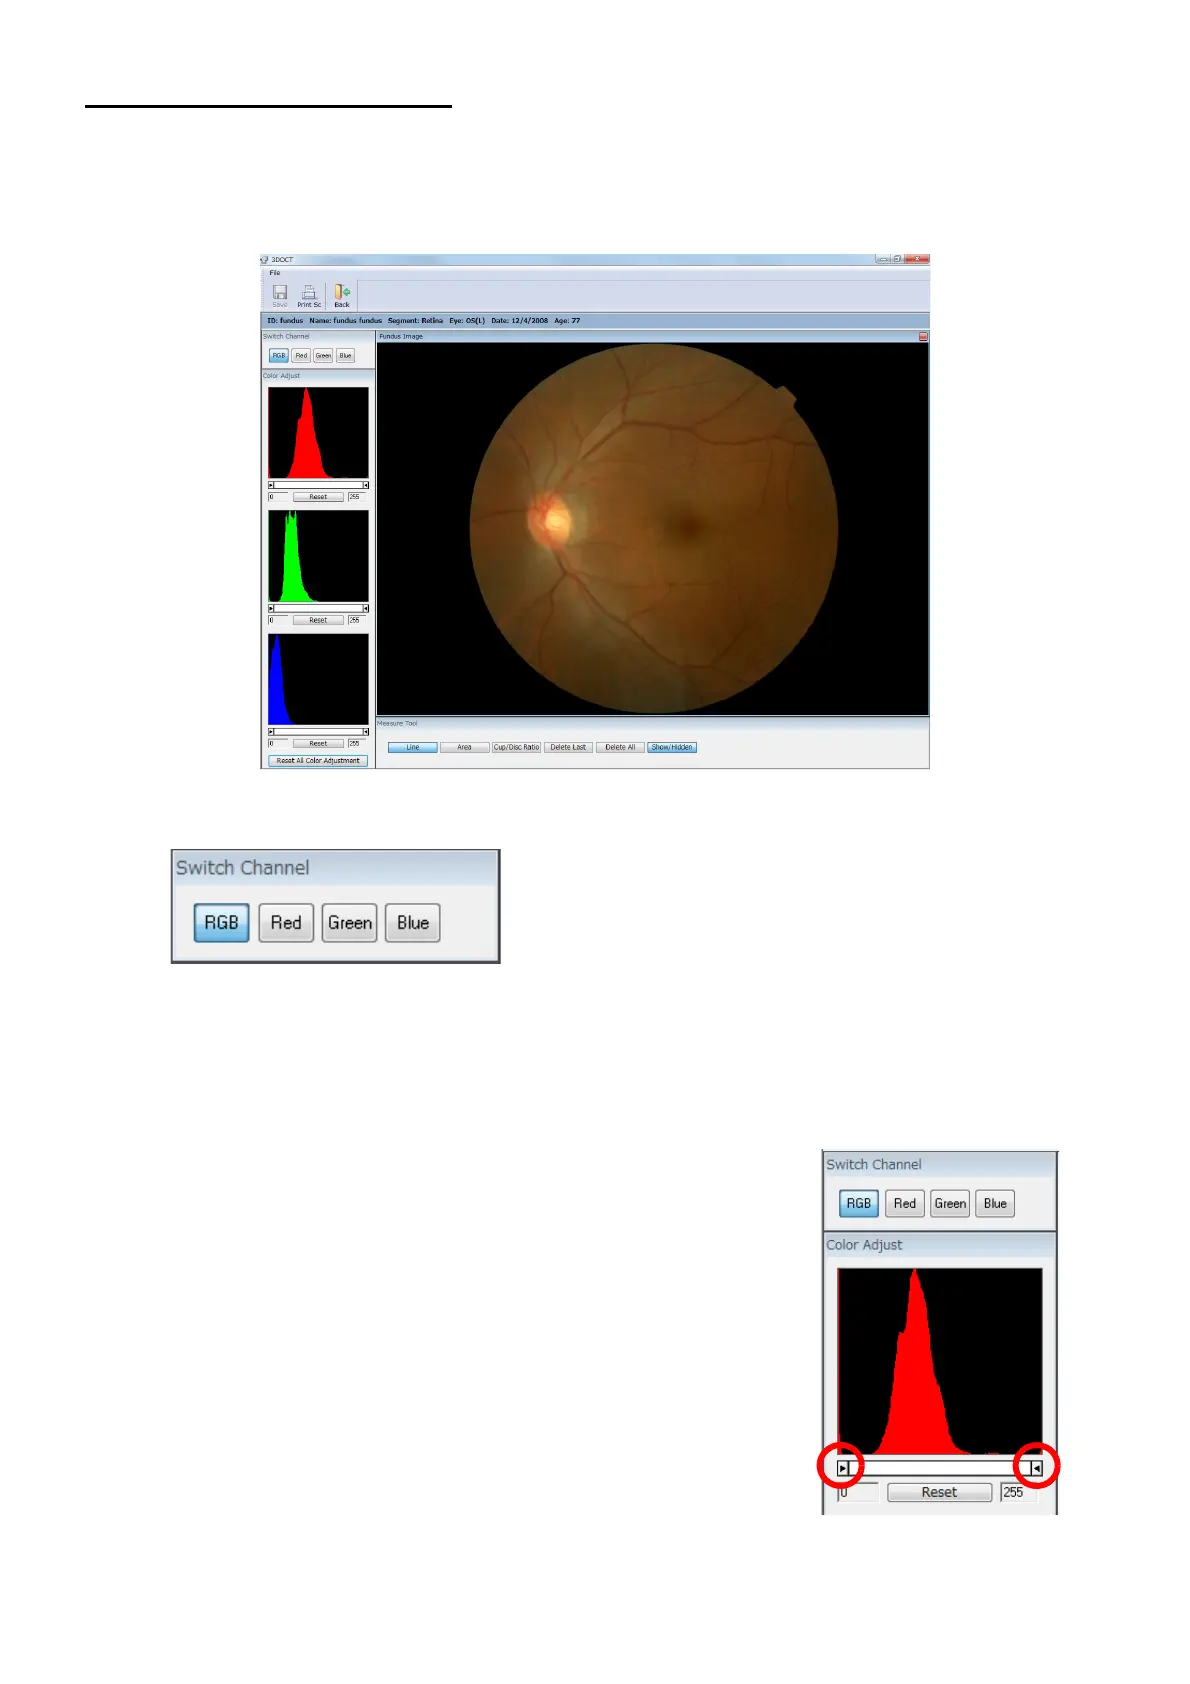Screen dimensions: 1190x1684
Task: Click the green slider's upper handle, 3DOCT window
Action: point(366,608)
